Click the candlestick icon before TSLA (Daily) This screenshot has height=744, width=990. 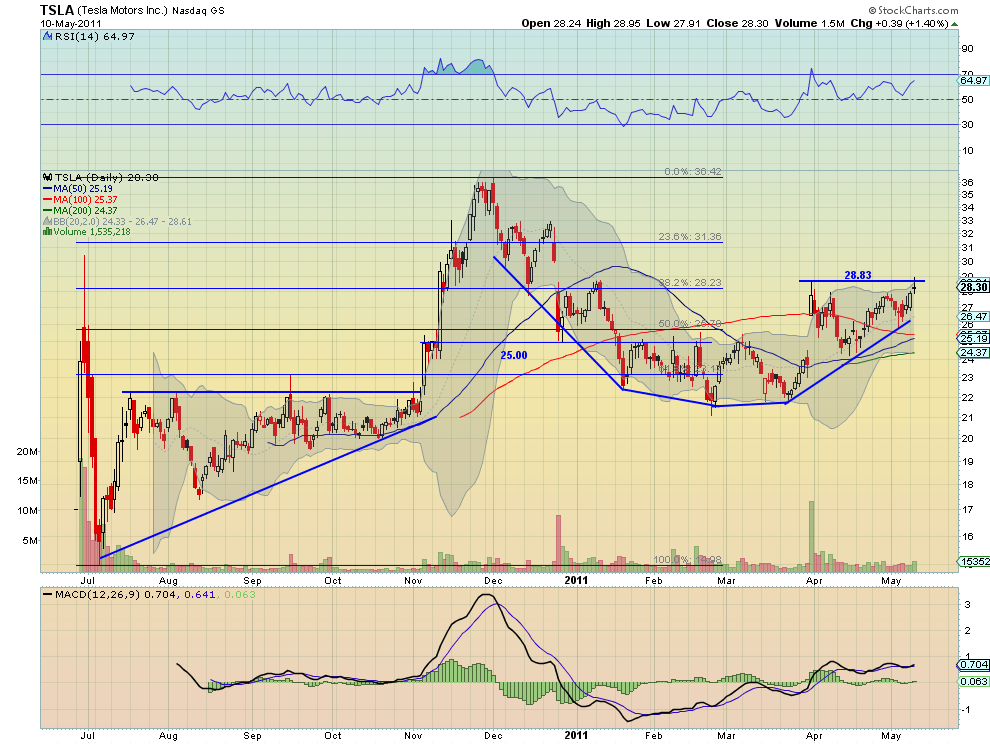(47, 177)
